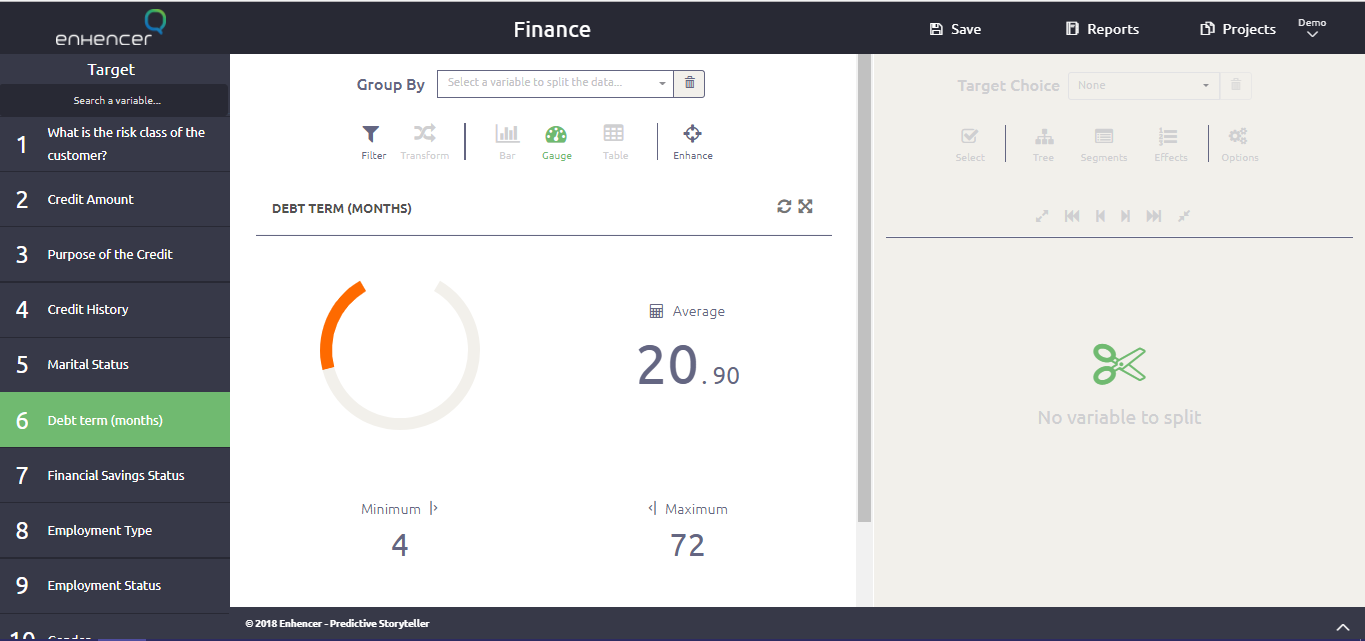Click the average value 20.90
1365x641 pixels.
click(688, 365)
